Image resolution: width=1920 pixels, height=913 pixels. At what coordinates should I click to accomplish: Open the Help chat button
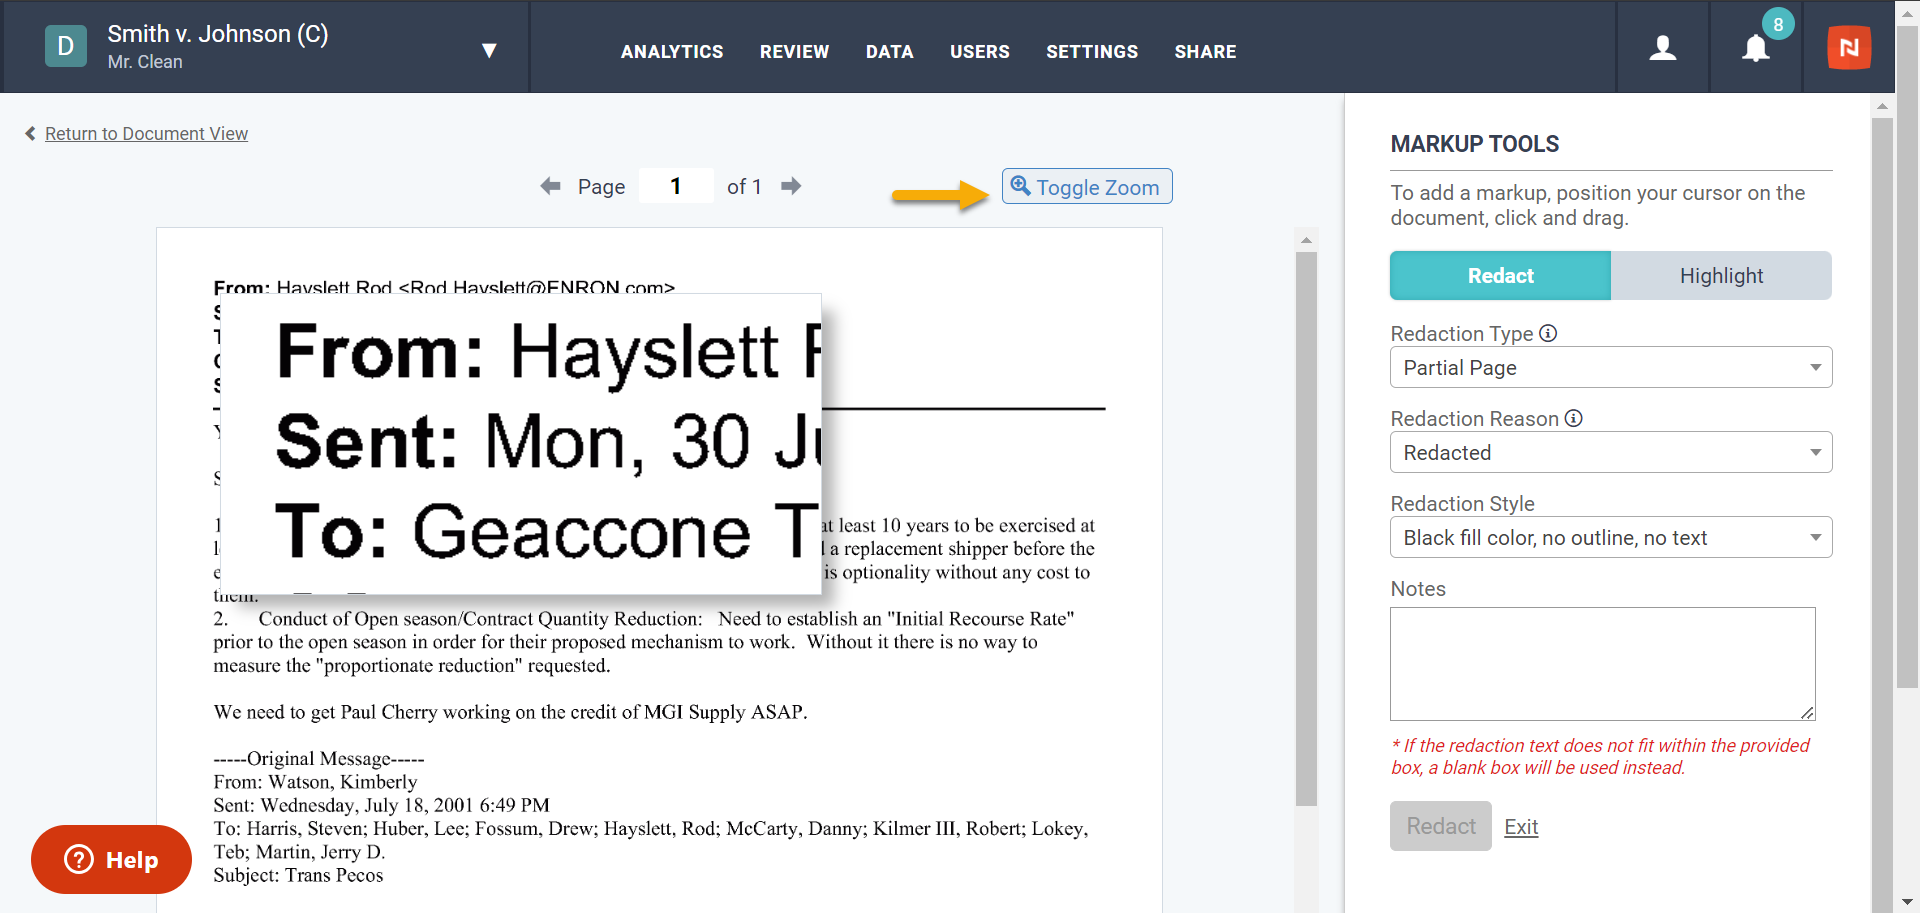coord(111,859)
